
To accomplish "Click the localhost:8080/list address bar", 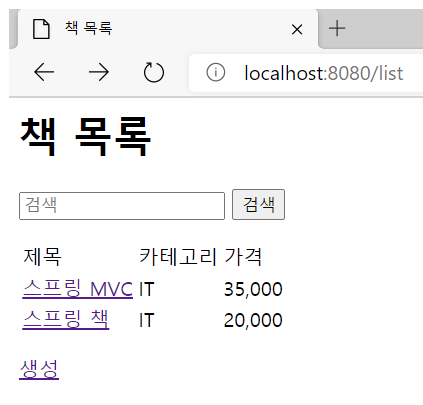I will pos(306,73).
